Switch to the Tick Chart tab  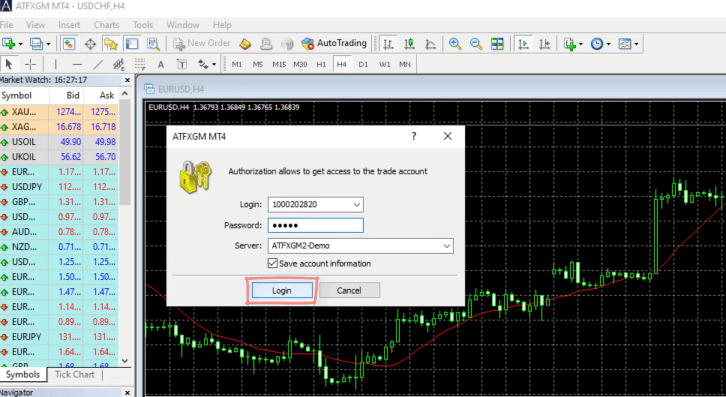[x=75, y=374]
